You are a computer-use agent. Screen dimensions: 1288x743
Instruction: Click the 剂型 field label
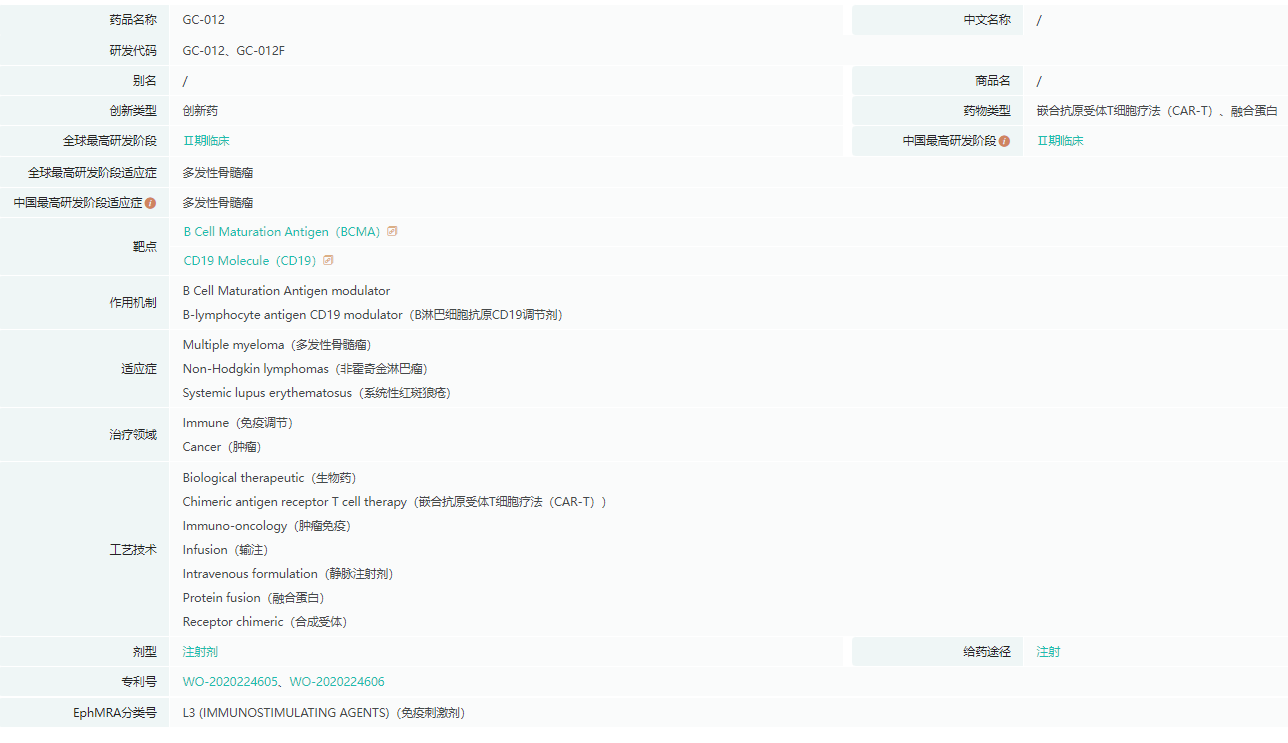coord(145,652)
